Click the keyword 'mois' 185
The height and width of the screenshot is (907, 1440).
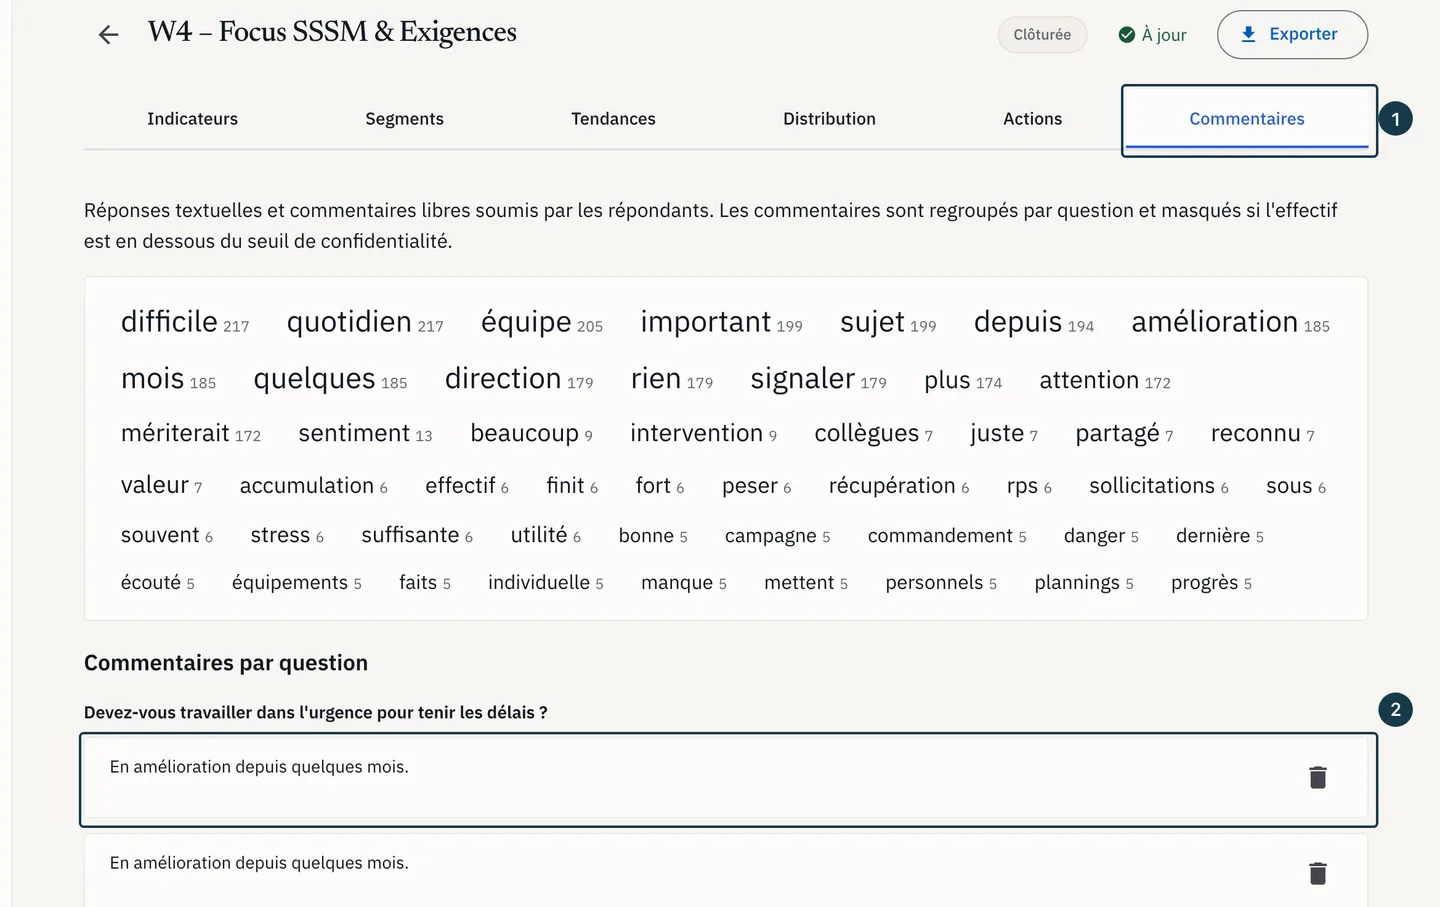click(x=168, y=379)
